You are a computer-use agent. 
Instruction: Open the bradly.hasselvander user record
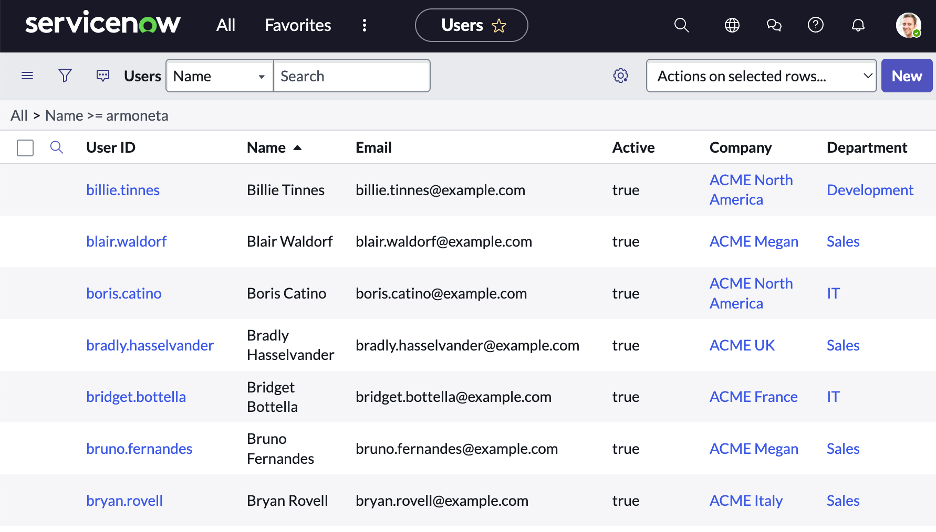click(x=150, y=345)
